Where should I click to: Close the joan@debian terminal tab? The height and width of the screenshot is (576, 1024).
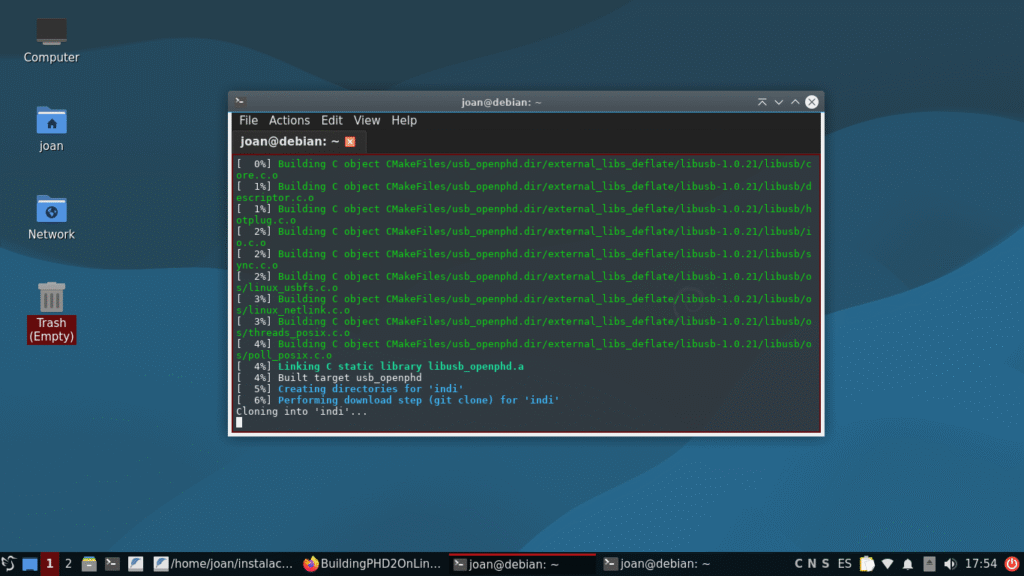point(350,142)
